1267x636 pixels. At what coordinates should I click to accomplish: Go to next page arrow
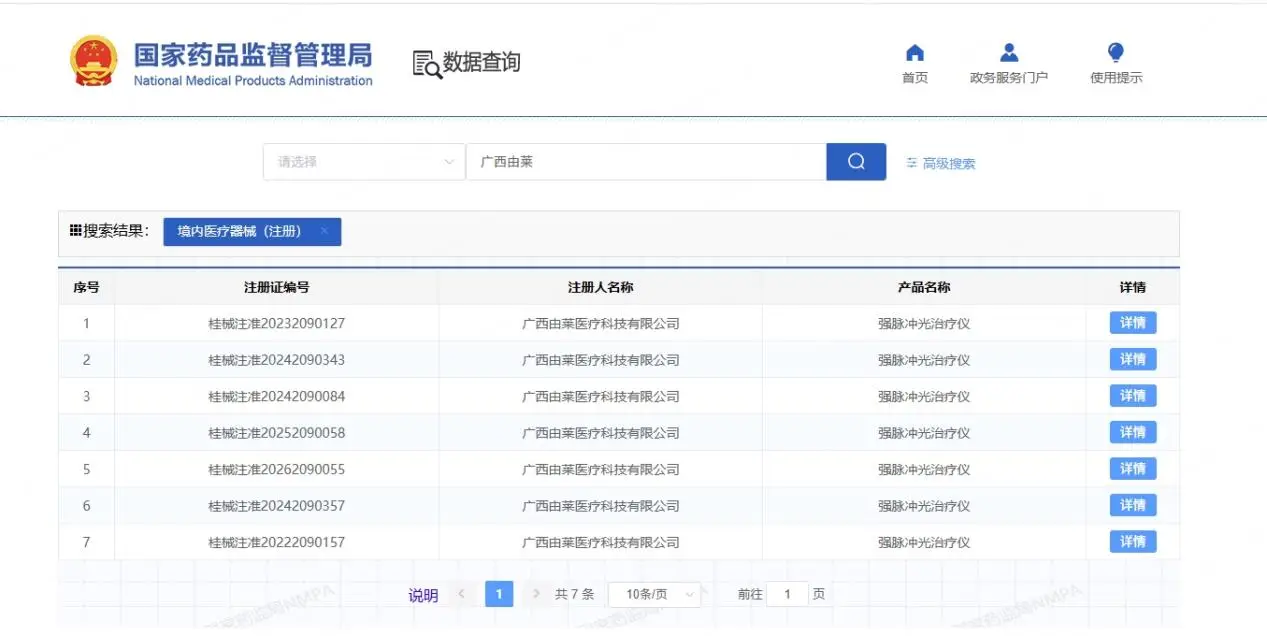(x=537, y=594)
